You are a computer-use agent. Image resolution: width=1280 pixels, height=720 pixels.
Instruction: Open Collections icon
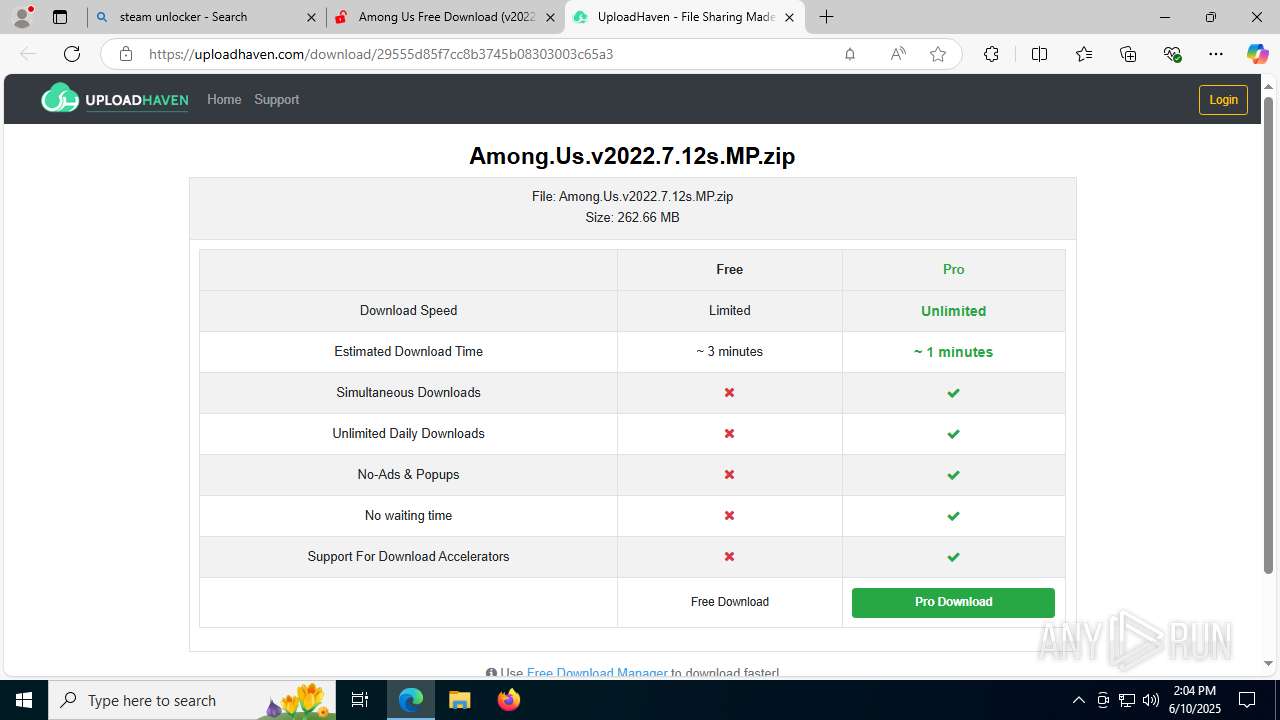tap(1128, 54)
